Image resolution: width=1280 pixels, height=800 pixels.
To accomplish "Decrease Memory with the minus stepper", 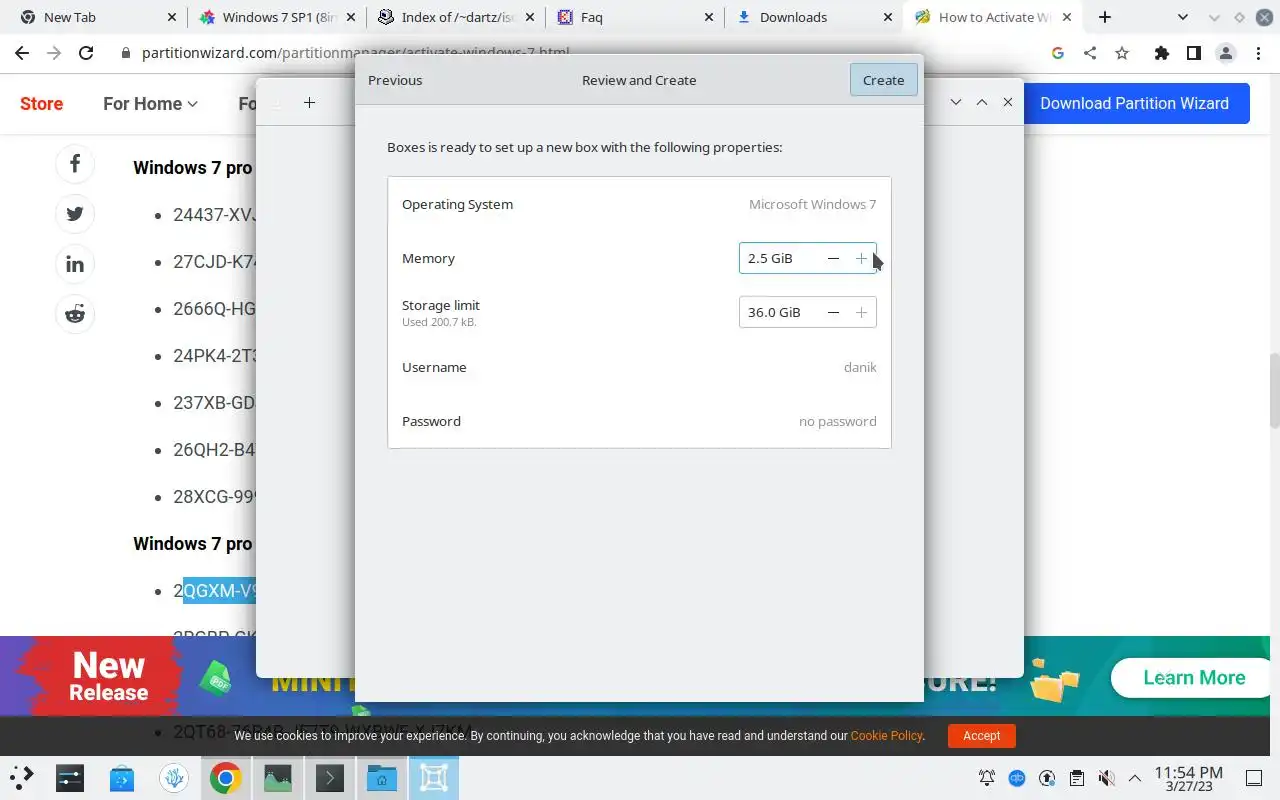I will (833, 258).
